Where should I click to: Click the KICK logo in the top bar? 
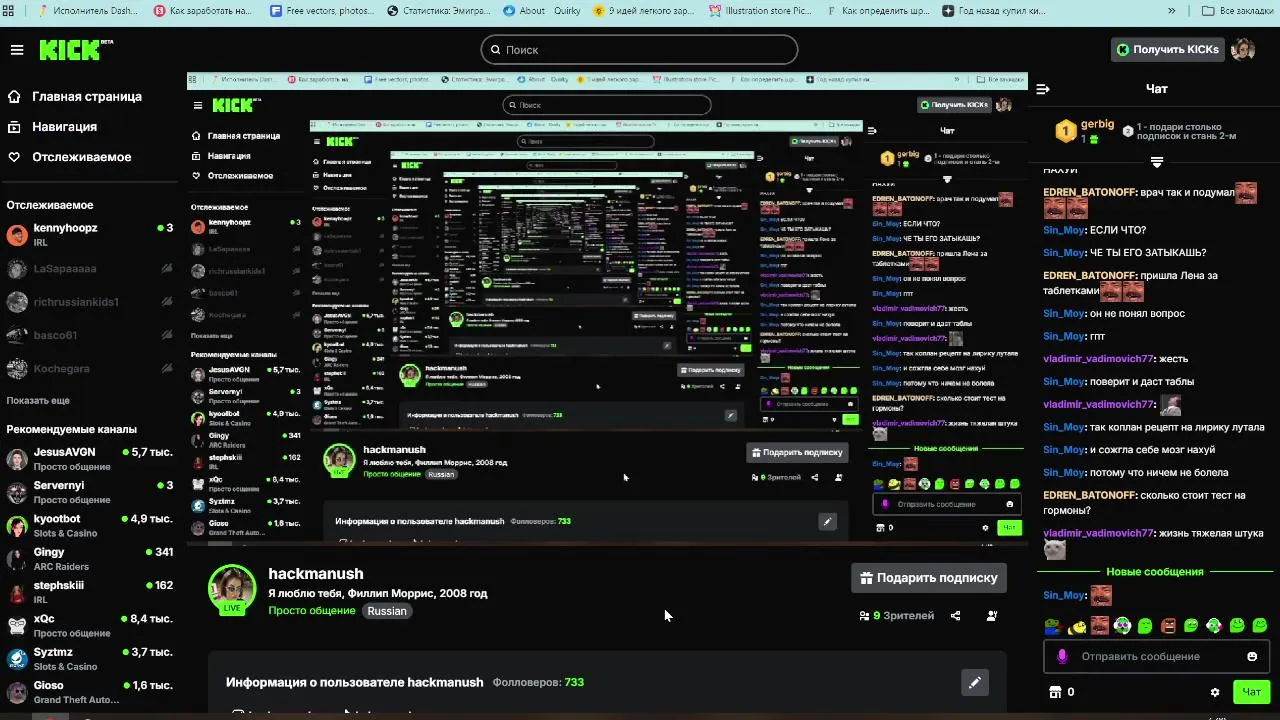coord(75,50)
